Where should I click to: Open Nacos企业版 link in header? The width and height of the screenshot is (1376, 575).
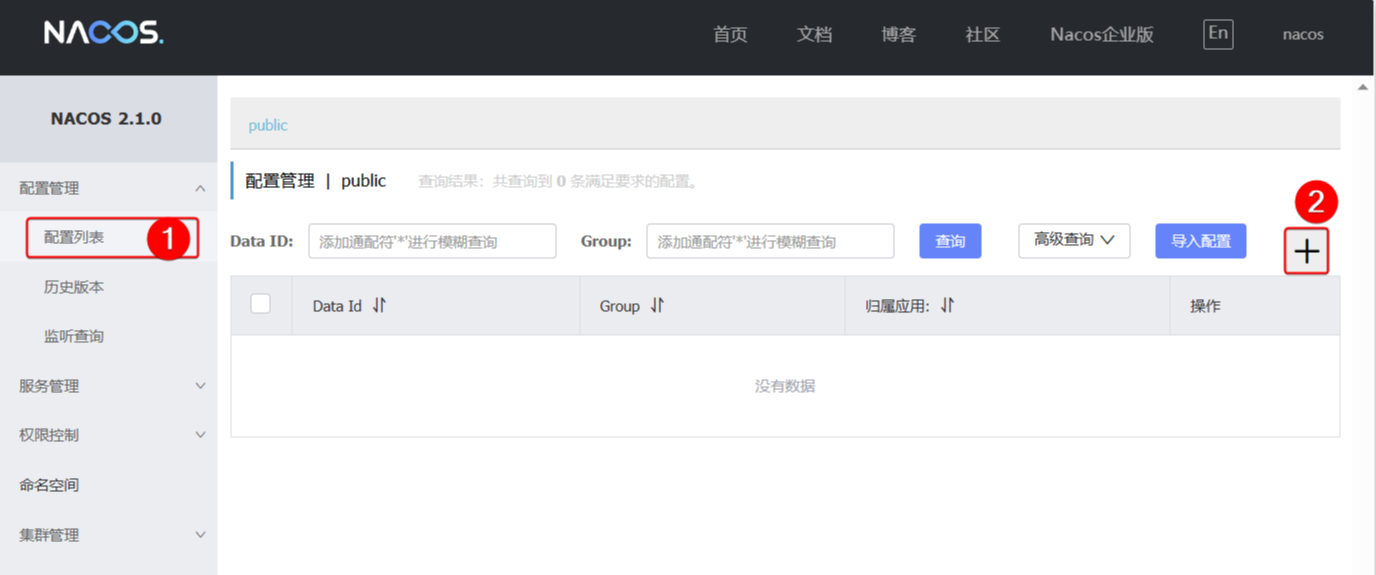1102,34
